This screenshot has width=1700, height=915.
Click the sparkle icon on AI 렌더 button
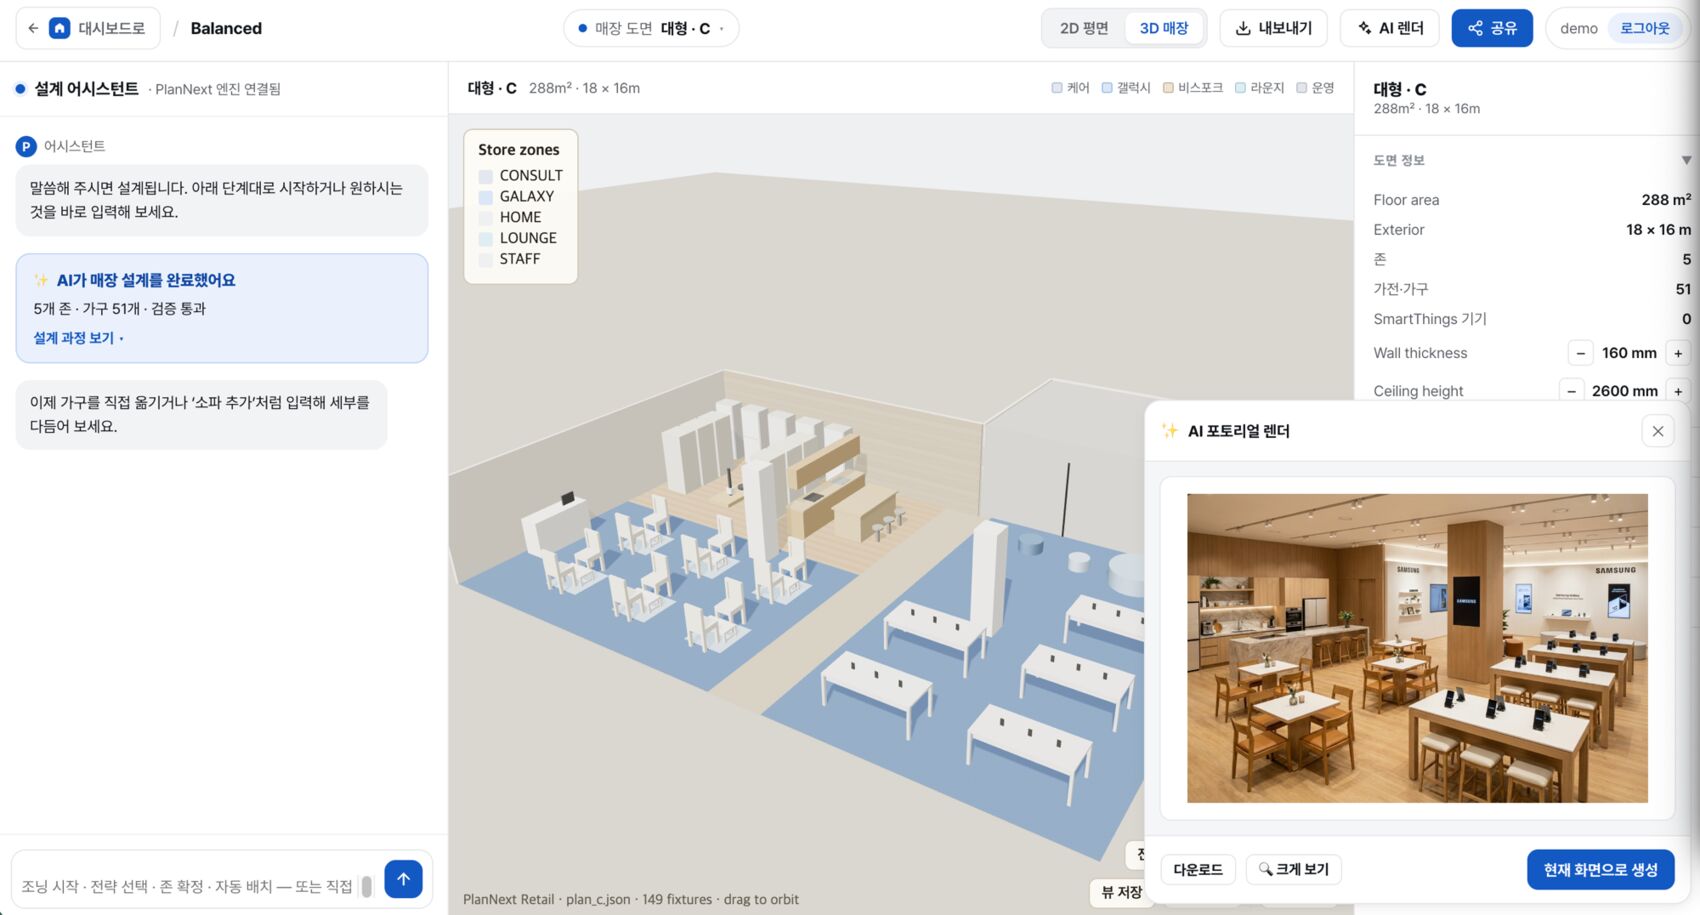(1364, 28)
